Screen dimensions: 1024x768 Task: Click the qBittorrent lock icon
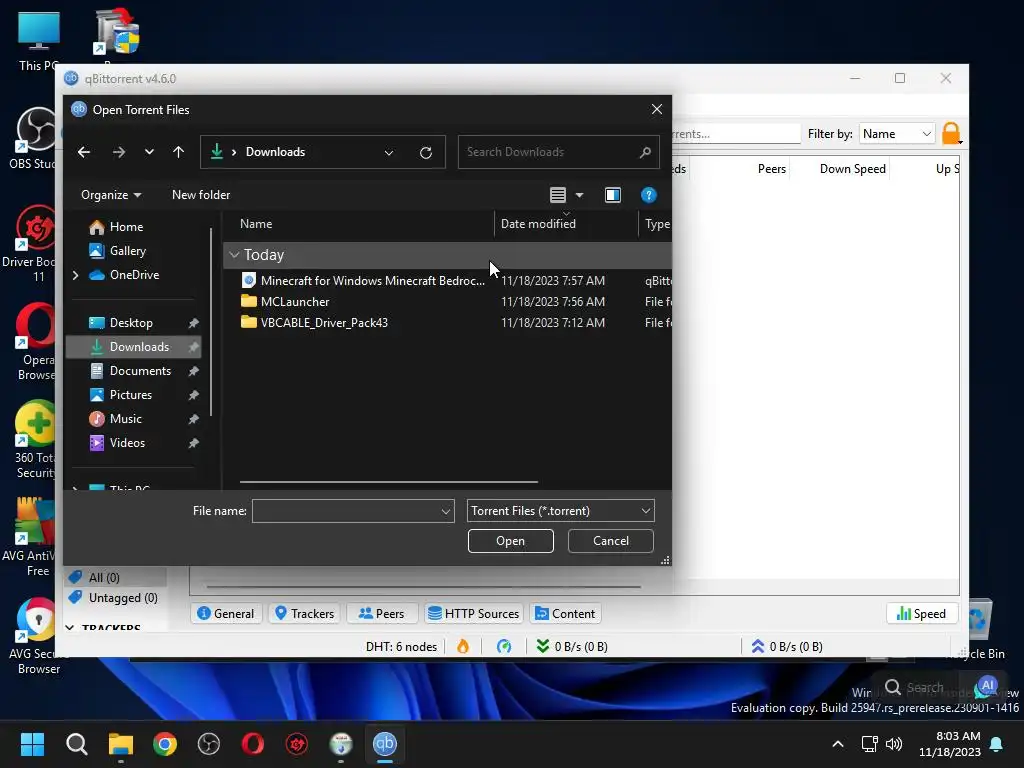[x=951, y=133]
